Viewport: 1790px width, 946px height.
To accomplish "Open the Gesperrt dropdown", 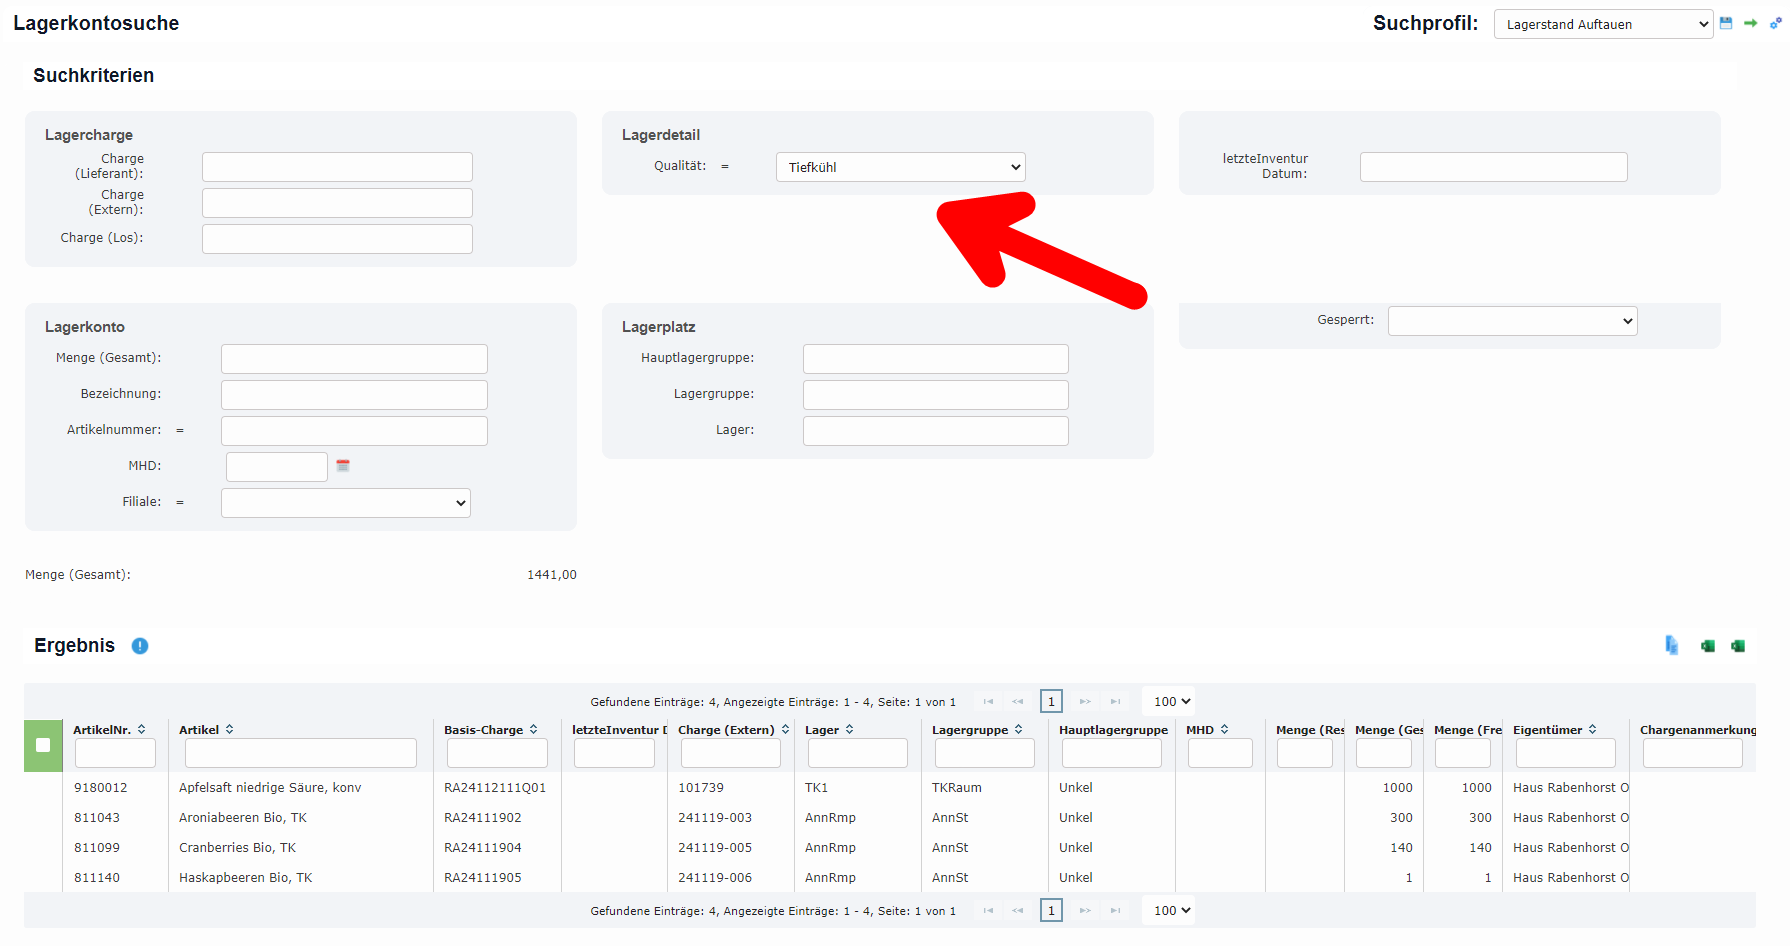I will point(1512,321).
